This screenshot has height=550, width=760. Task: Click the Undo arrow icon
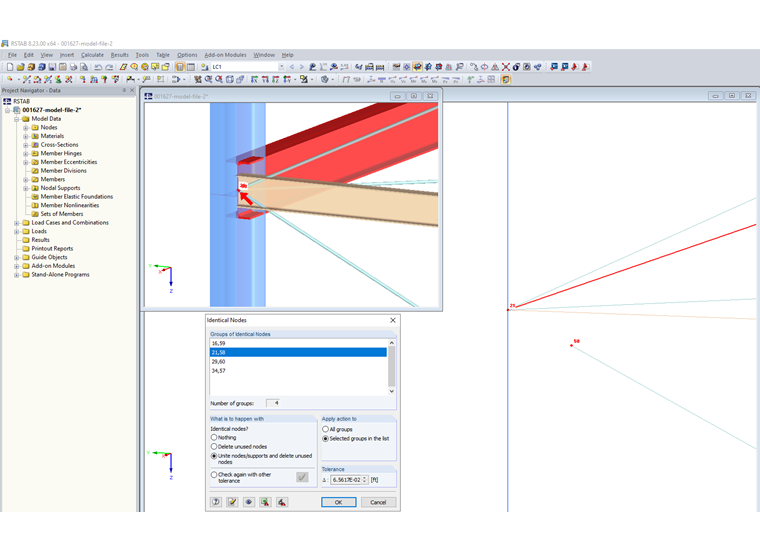[x=98, y=67]
